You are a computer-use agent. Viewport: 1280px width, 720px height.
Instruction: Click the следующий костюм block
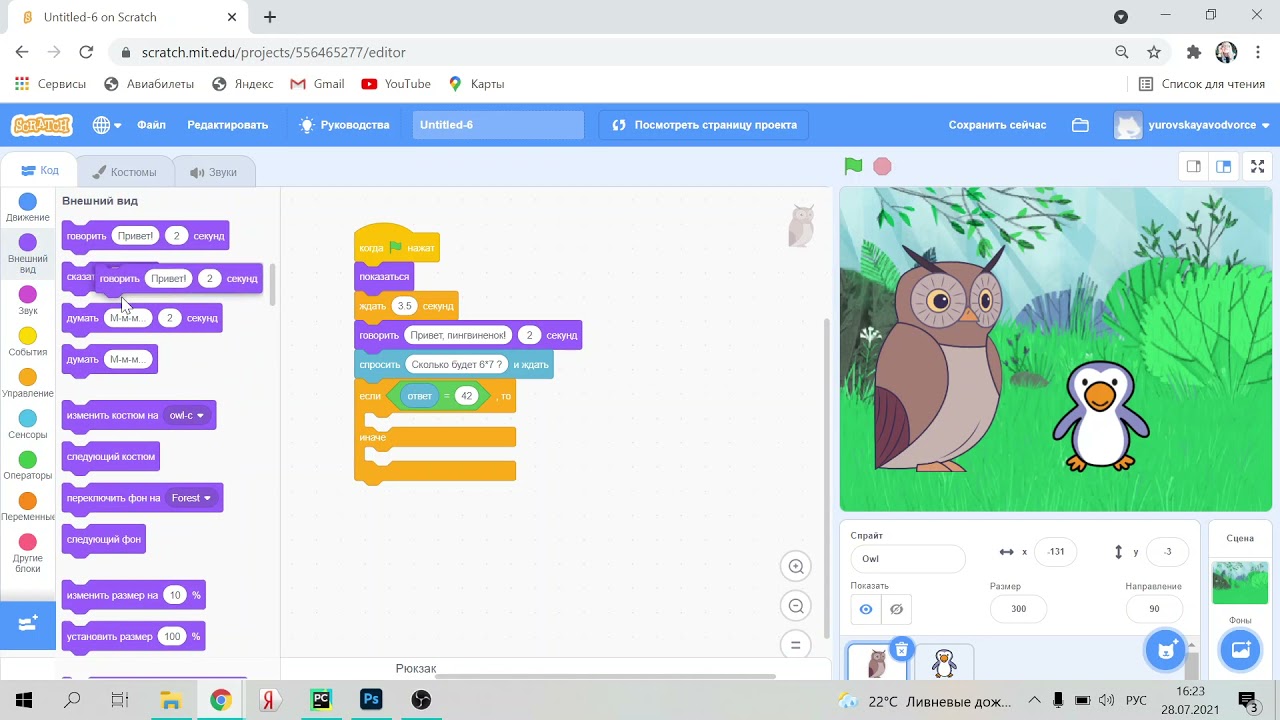(x=110, y=457)
